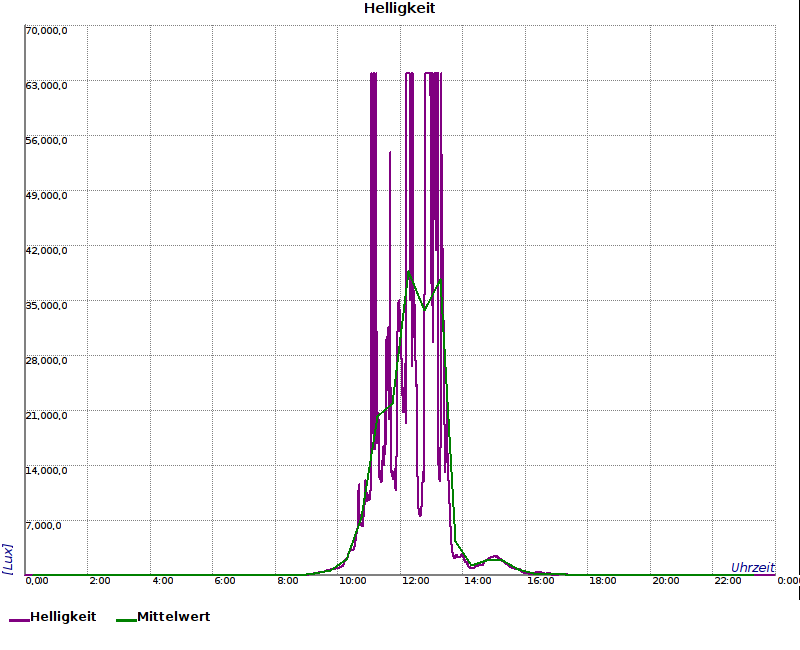The image size is (800, 650).
Task: Click the 56,000,0 y-axis value
Action: point(46,140)
